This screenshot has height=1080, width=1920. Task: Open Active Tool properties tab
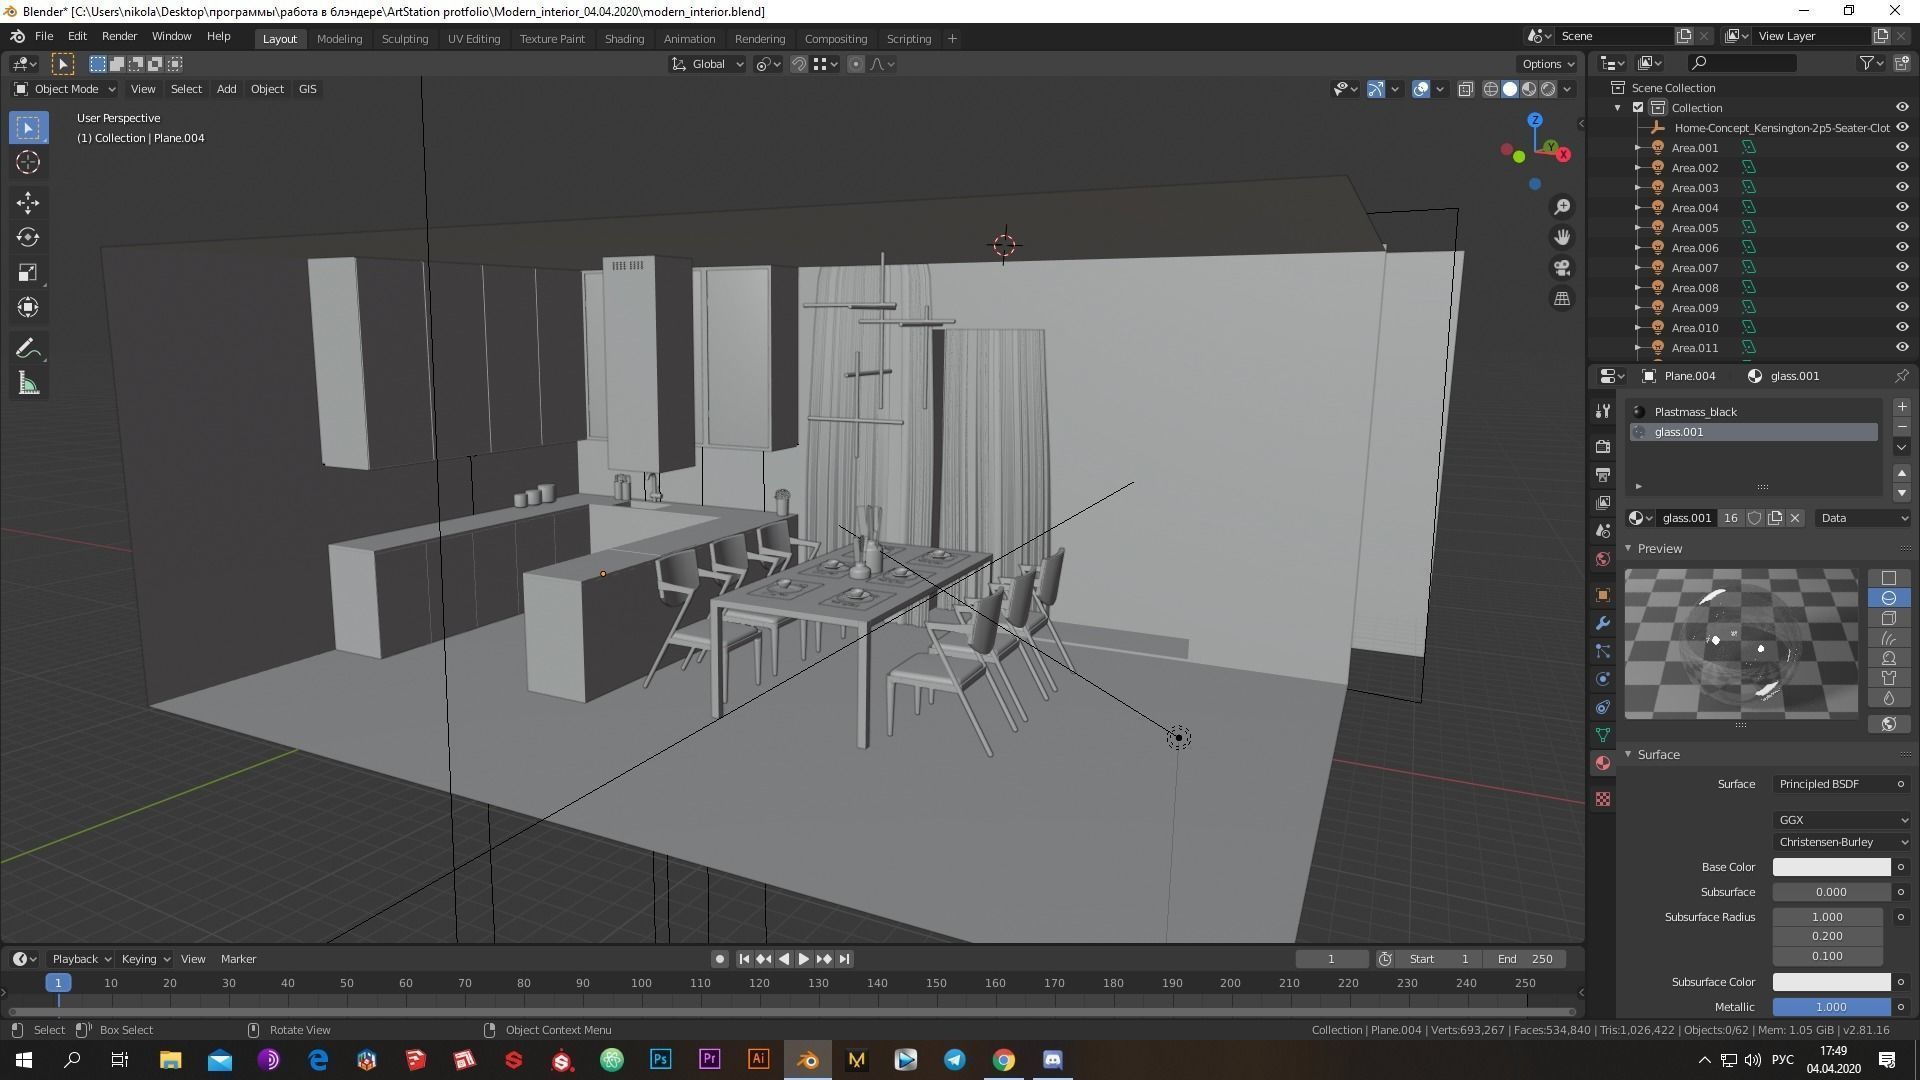[1603, 411]
